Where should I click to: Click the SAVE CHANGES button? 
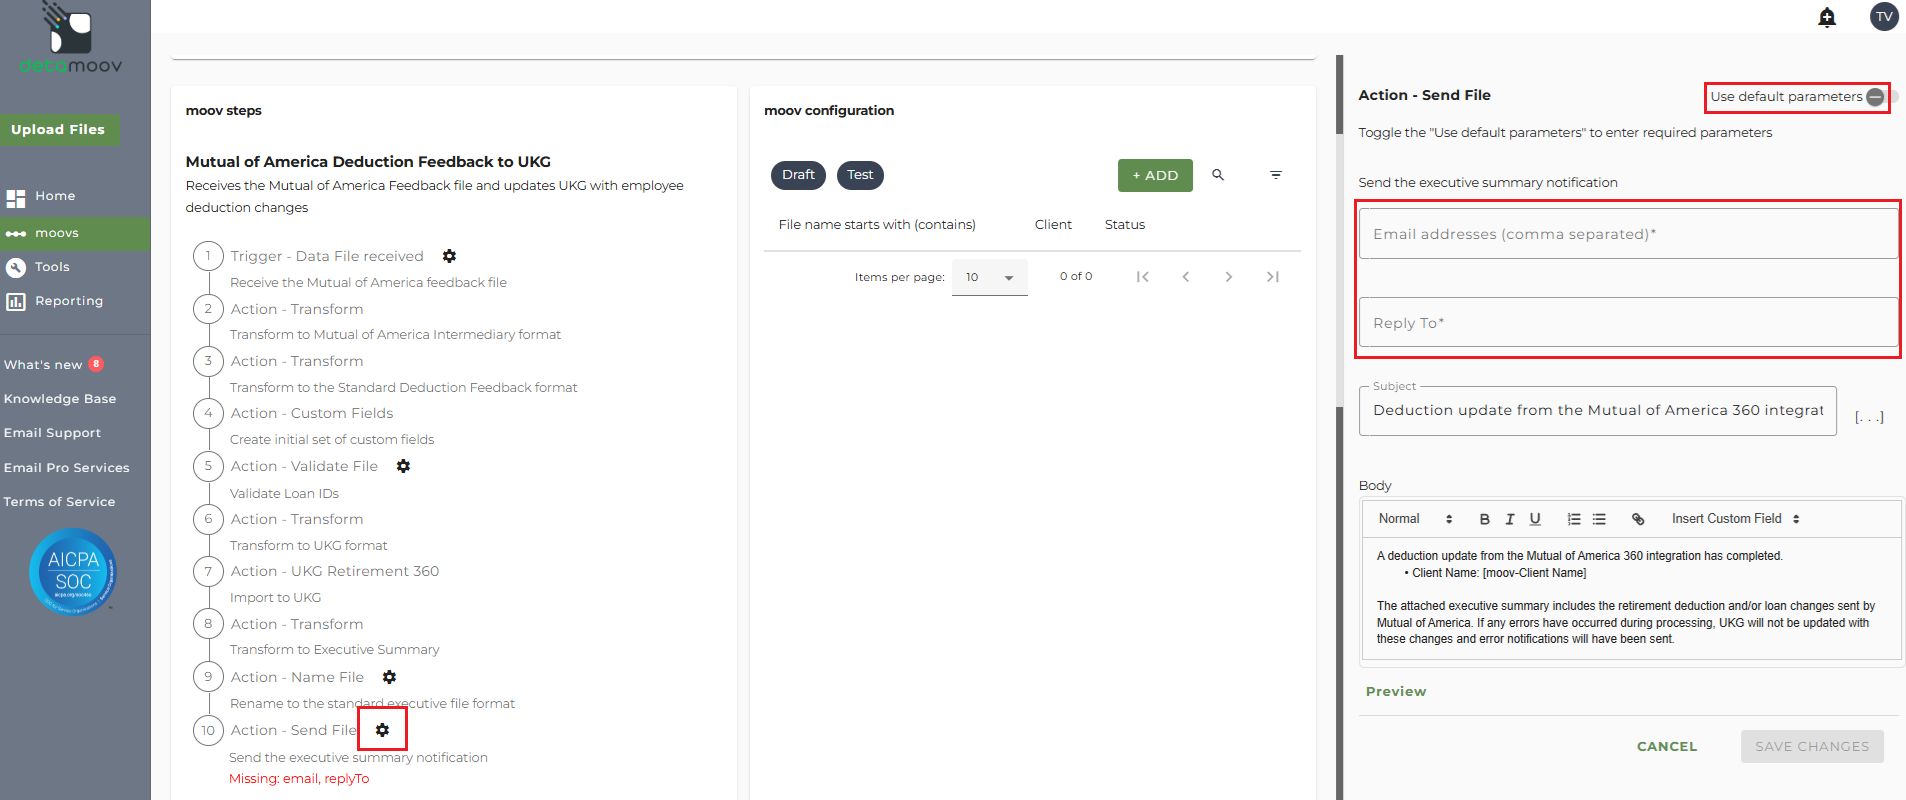(1812, 746)
